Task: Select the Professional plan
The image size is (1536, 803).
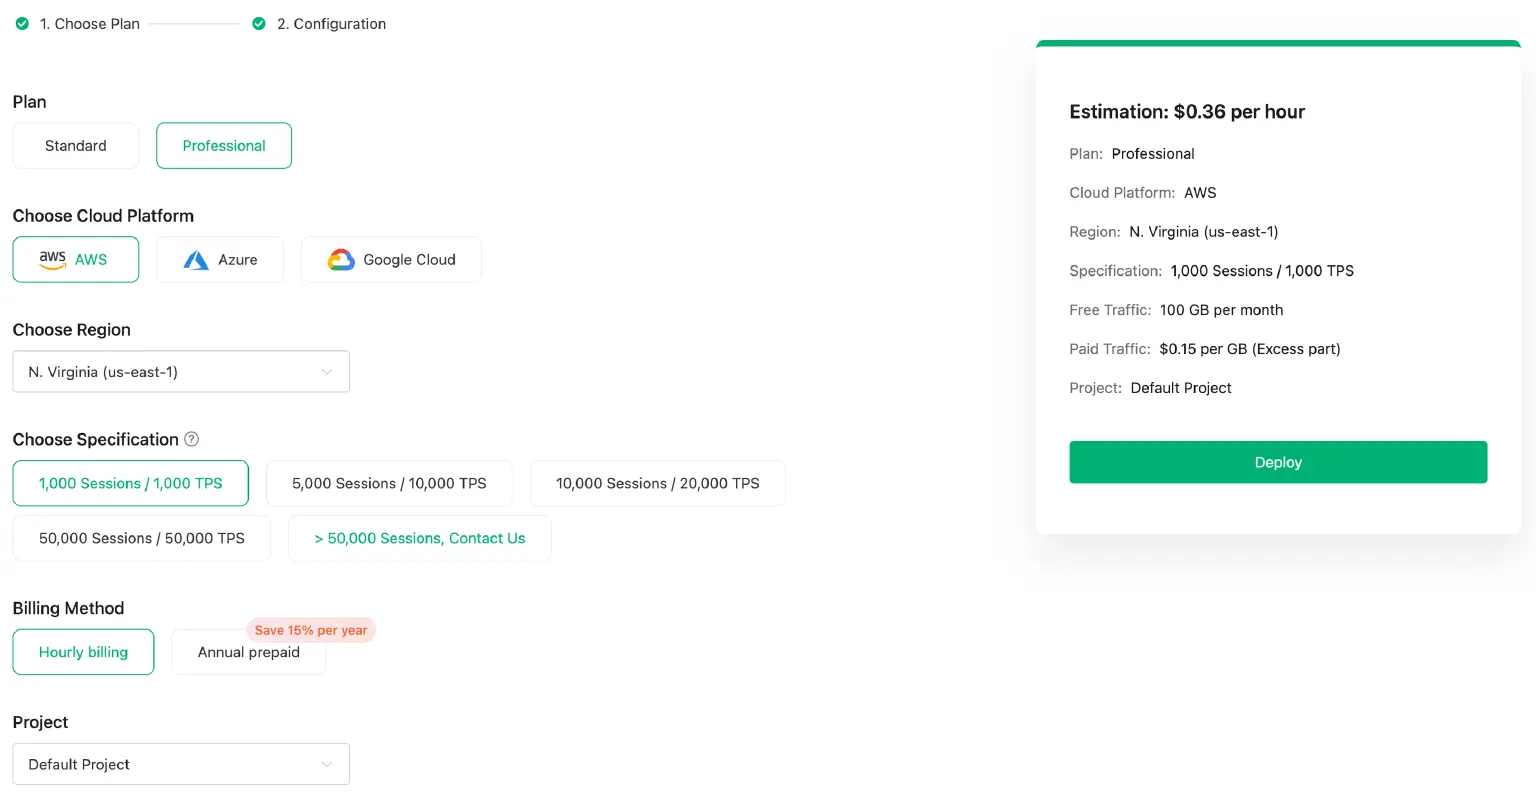Action: 223,145
